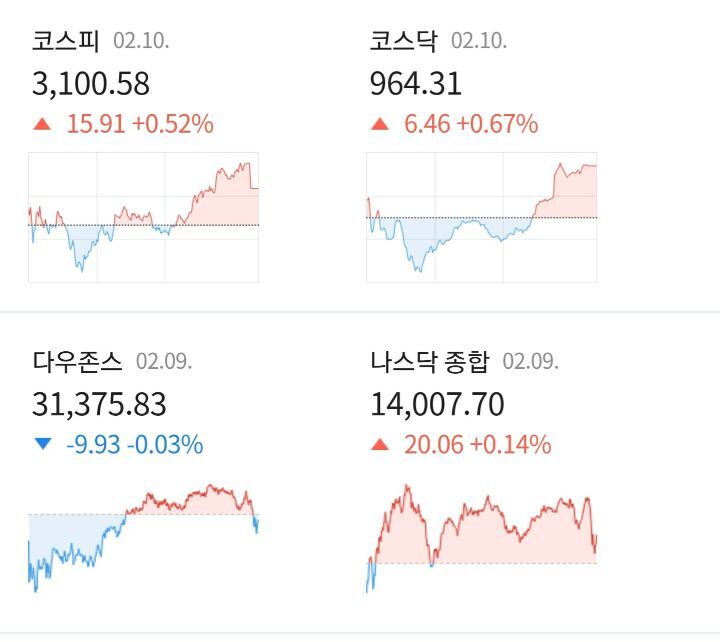Click the 코스닥 change 6.46 +0.67%
720x642 pixels.
[x=471, y=124]
